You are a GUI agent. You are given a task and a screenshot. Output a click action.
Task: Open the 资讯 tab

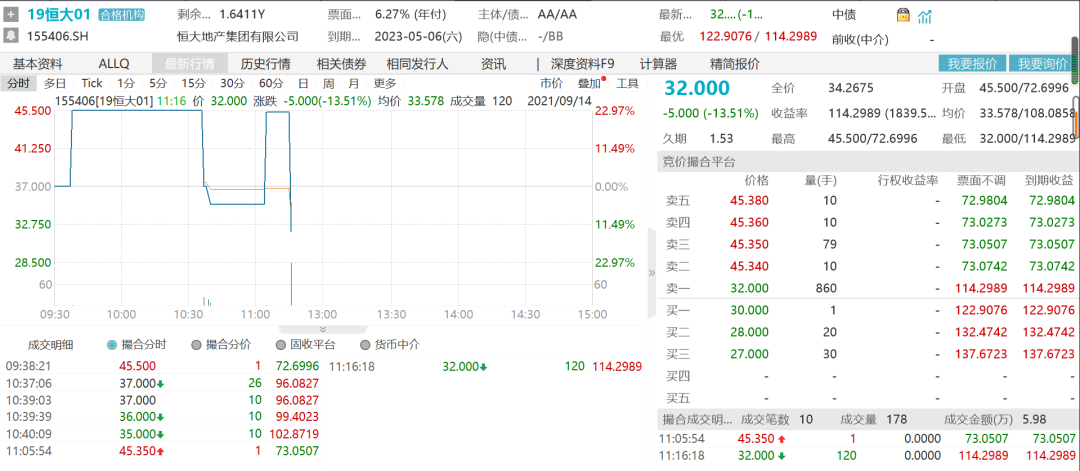click(493, 64)
